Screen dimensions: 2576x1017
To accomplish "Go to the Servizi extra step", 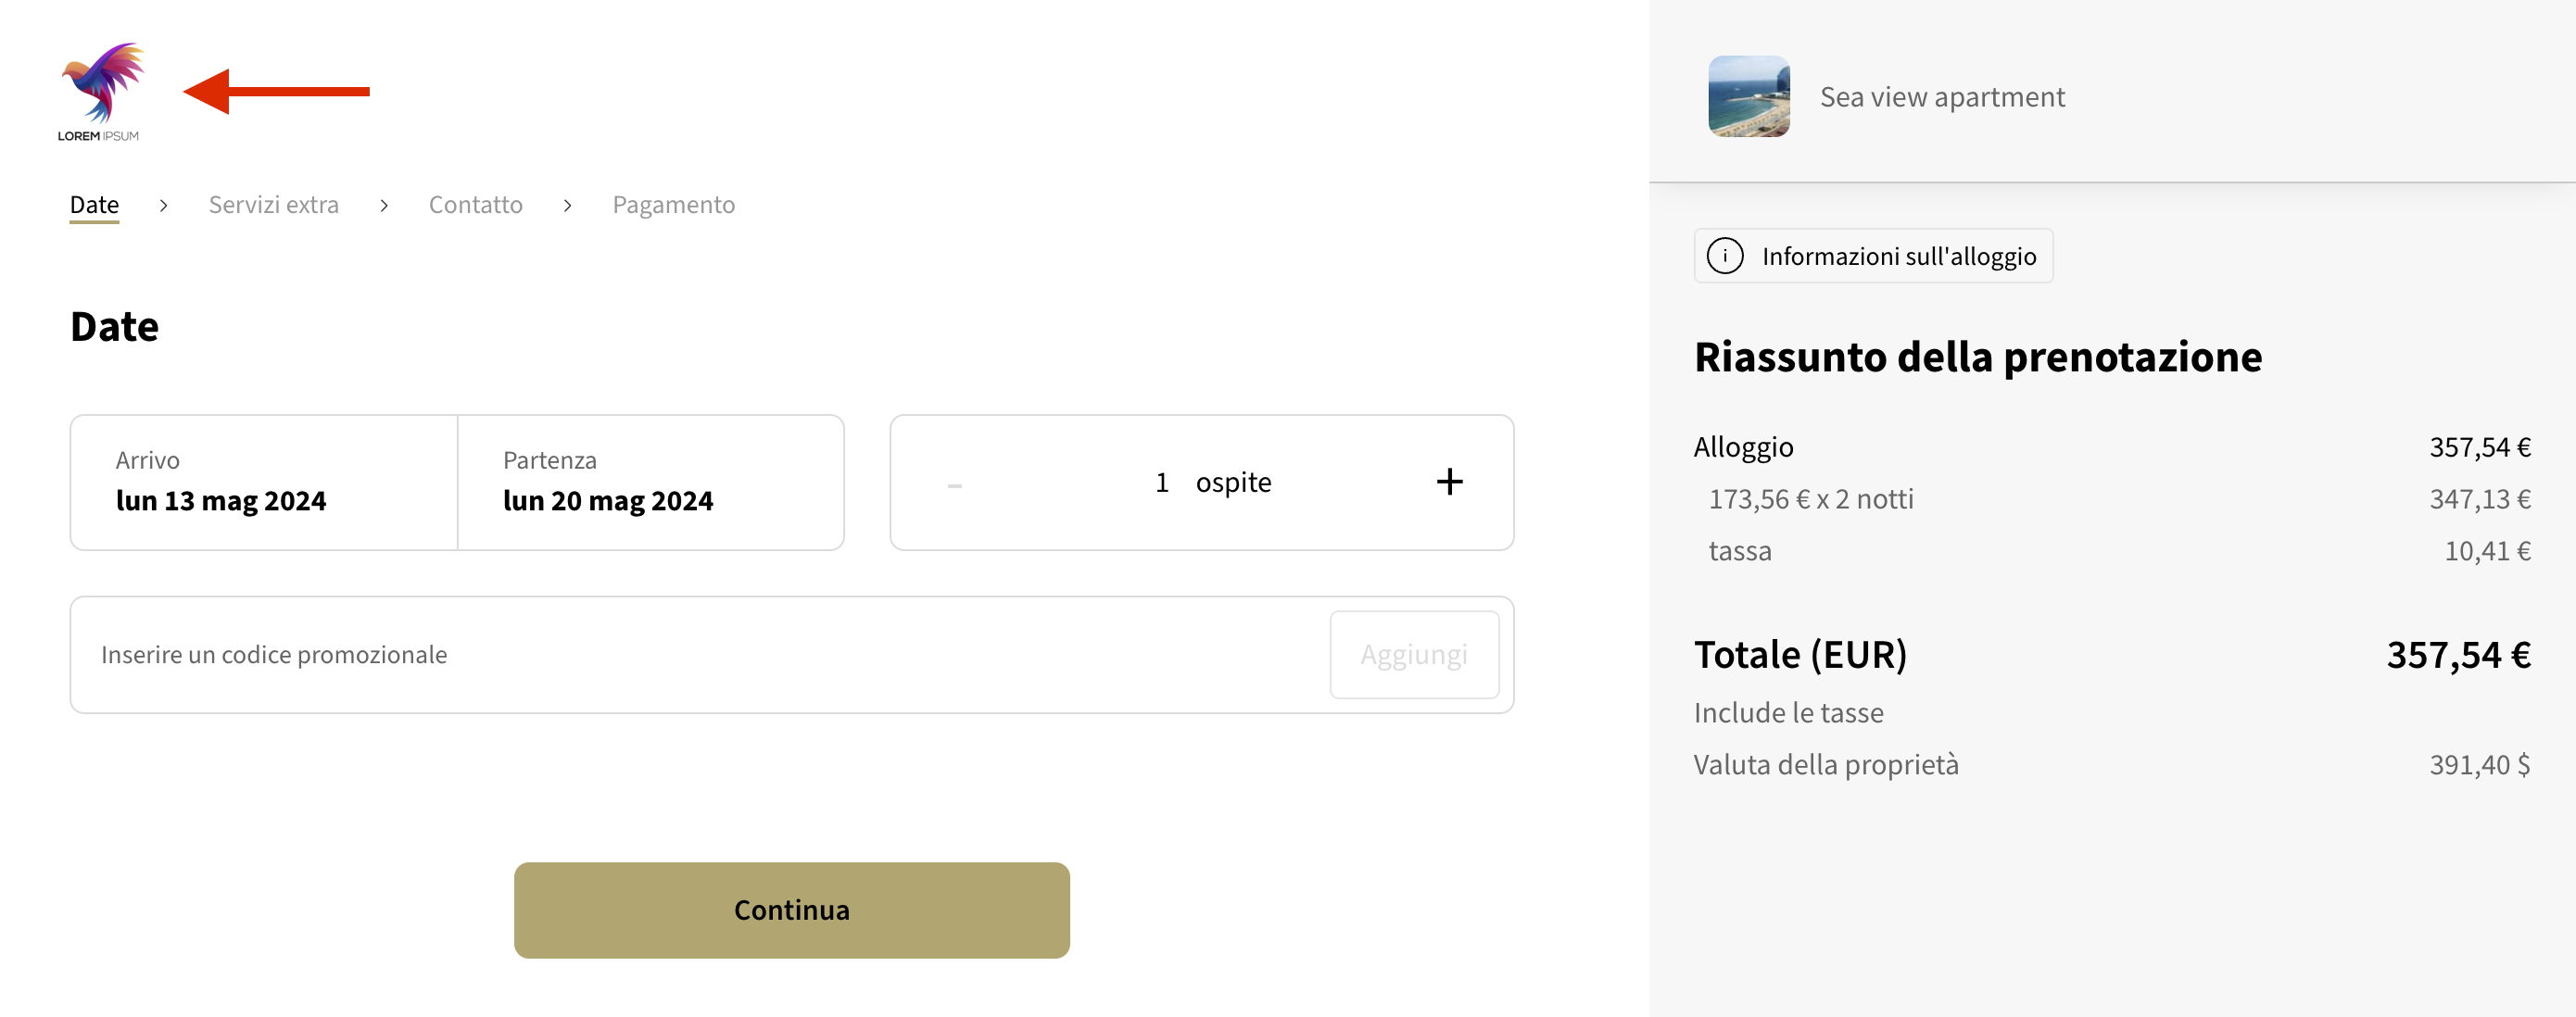I will point(273,204).
